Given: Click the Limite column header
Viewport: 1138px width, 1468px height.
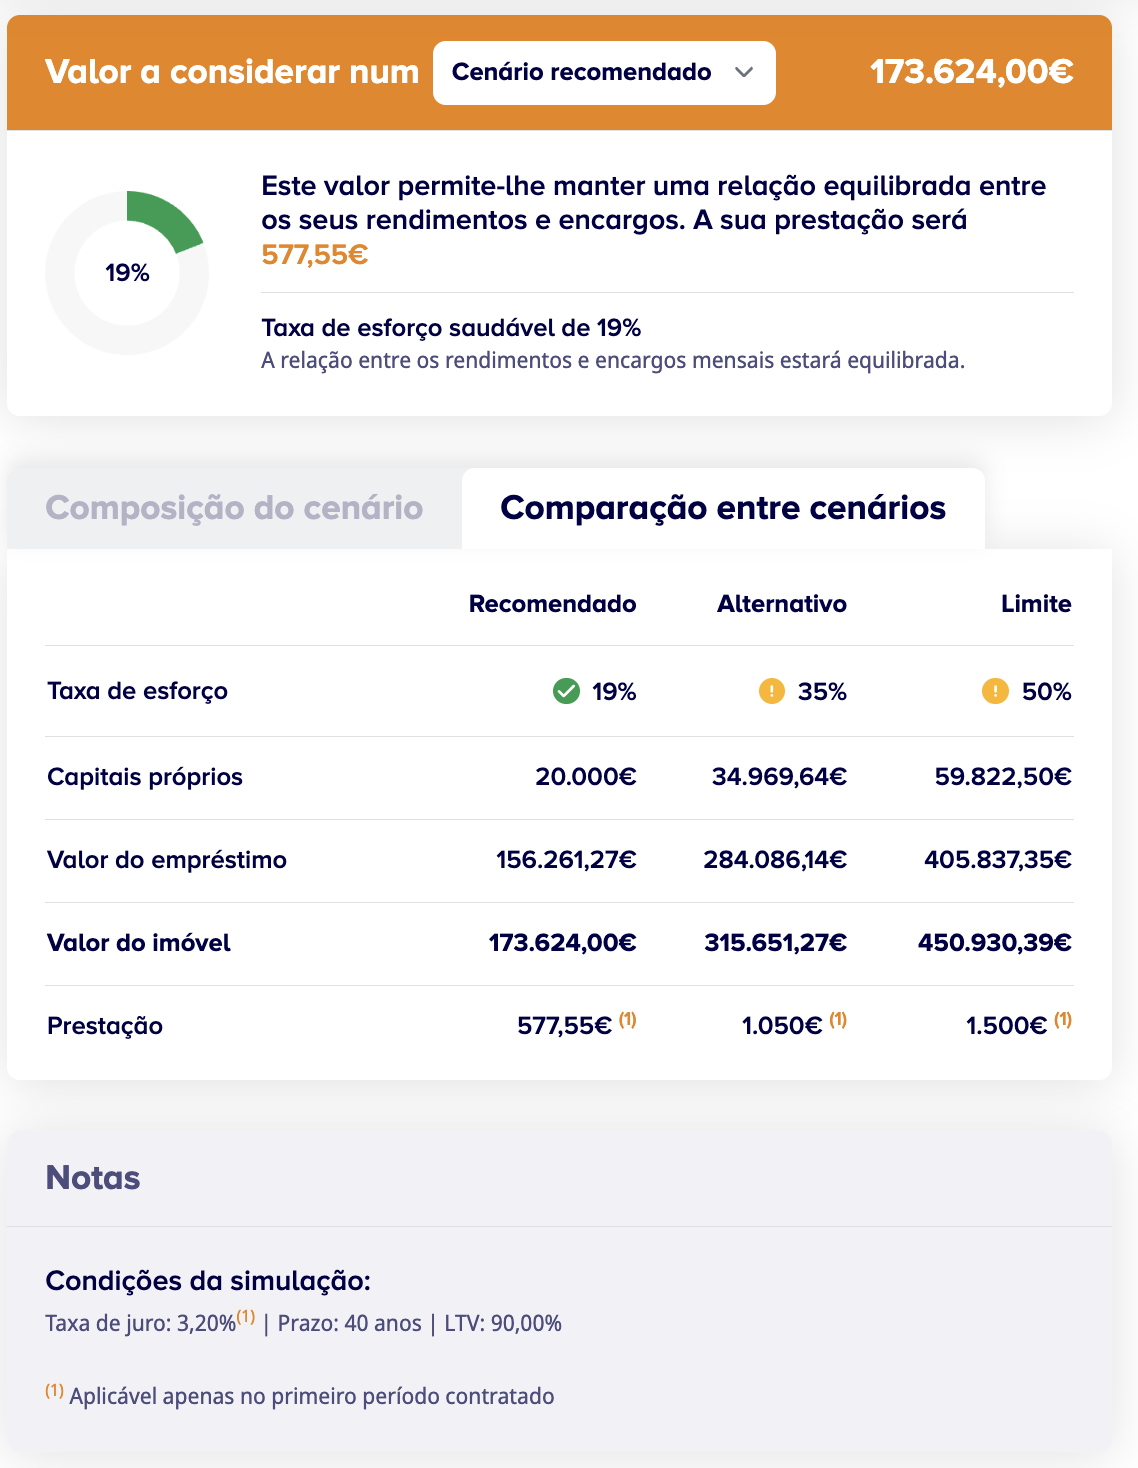Looking at the screenshot, I should (x=1036, y=604).
